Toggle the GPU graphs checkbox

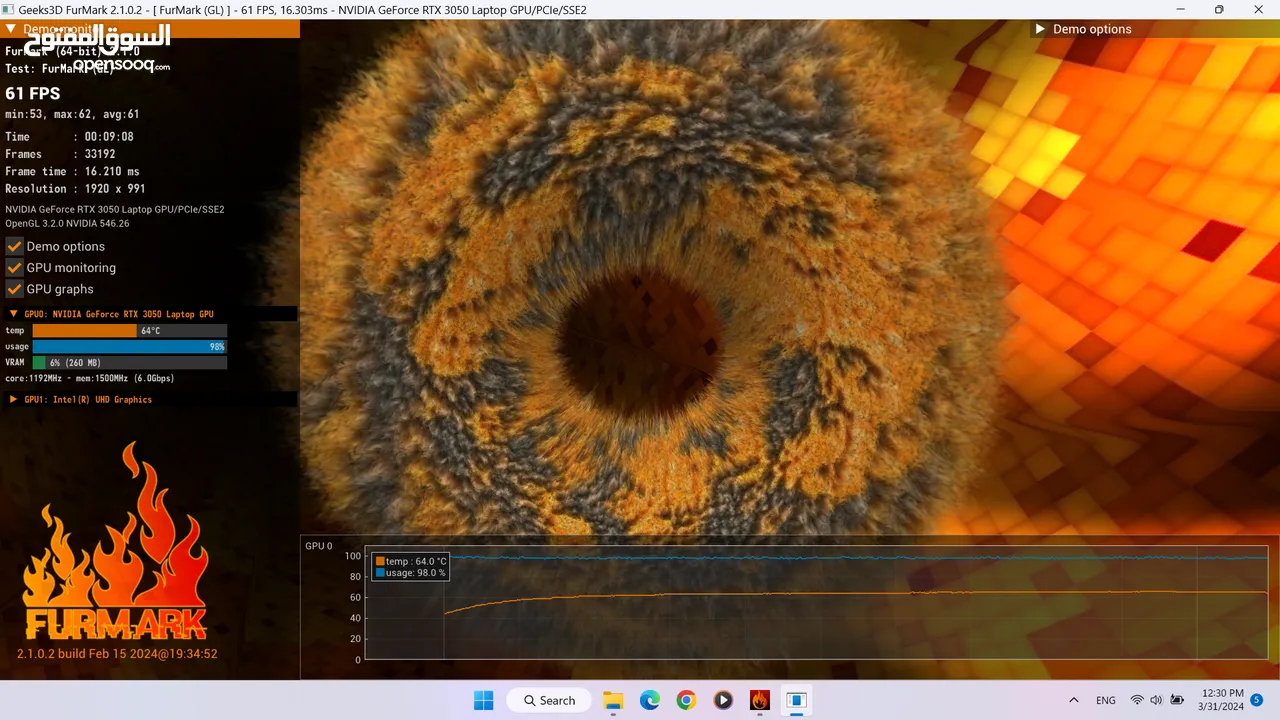(15, 289)
